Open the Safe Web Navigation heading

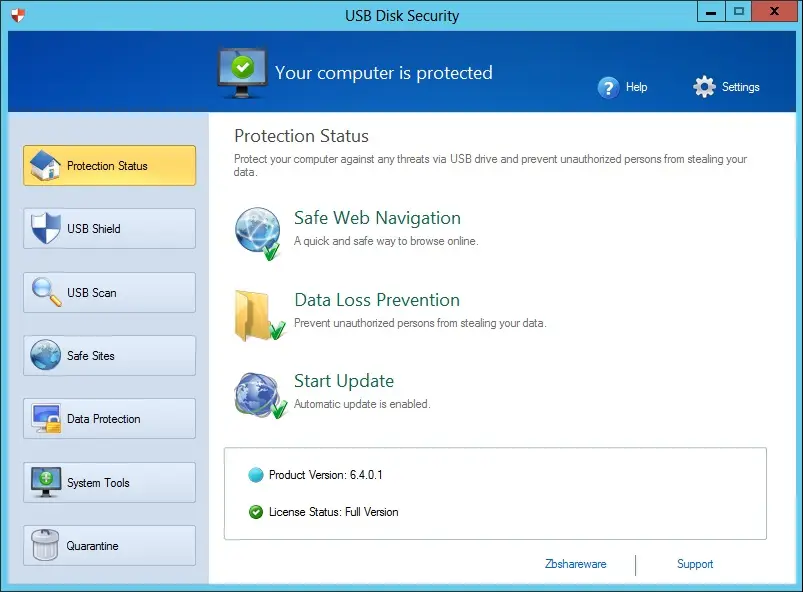pyautogui.click(x=377, y=218)
